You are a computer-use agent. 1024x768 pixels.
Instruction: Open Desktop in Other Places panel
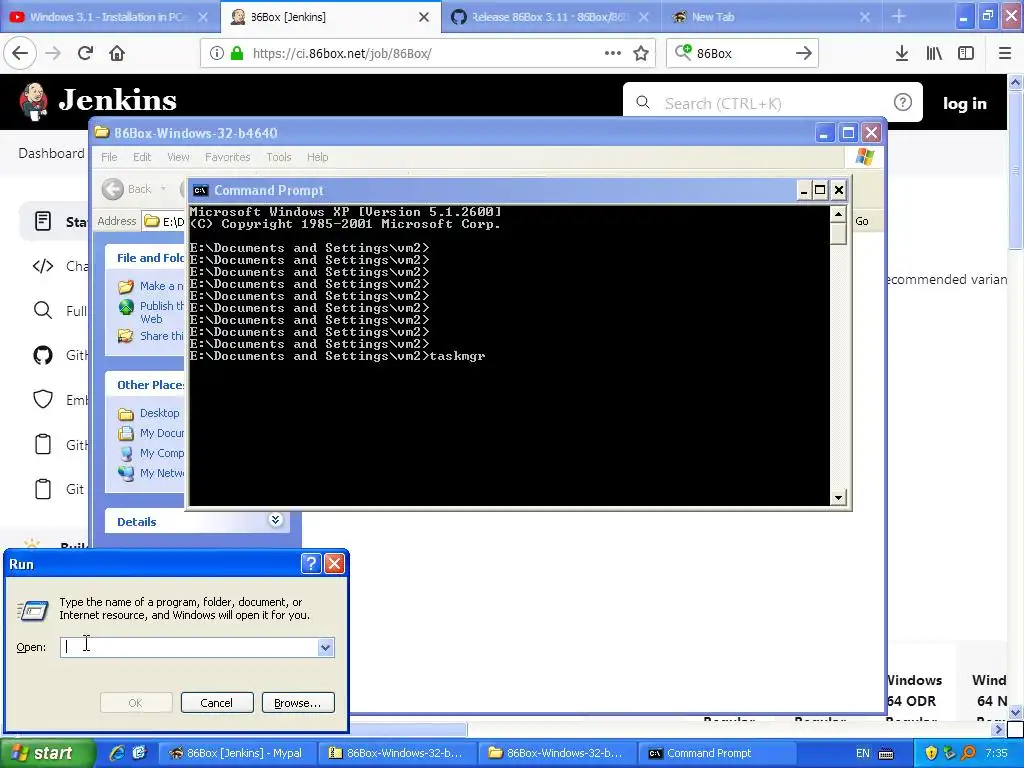(159, 413)
